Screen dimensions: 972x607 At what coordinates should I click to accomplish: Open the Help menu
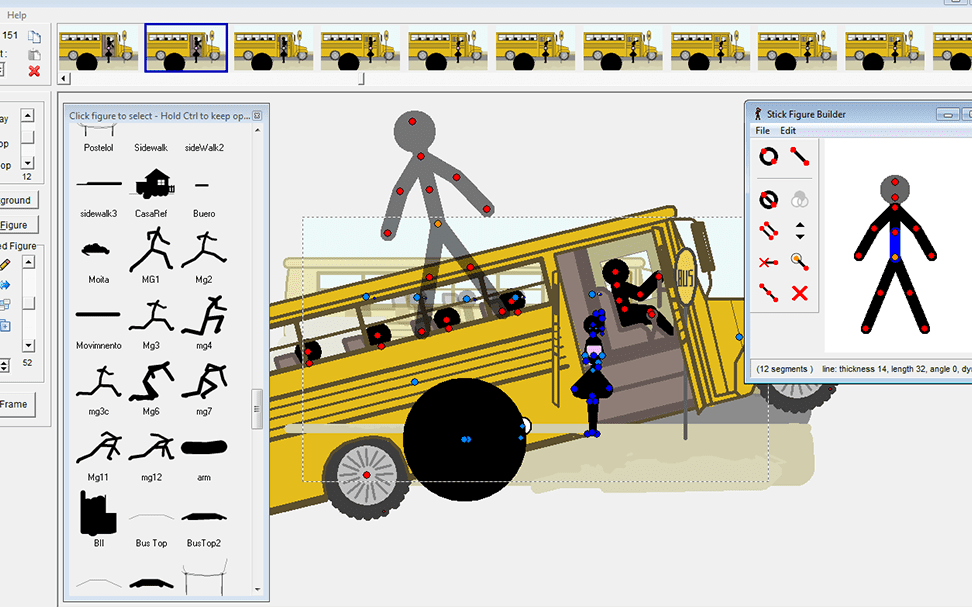pyautogui.click(x=17, y=15)
